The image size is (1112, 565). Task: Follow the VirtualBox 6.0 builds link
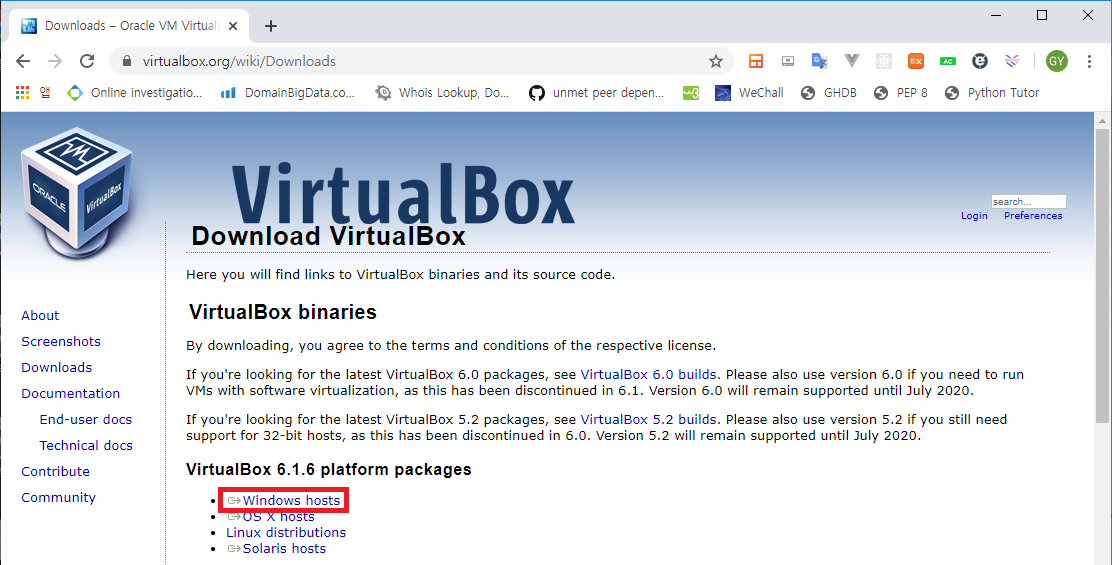[648, 374]
